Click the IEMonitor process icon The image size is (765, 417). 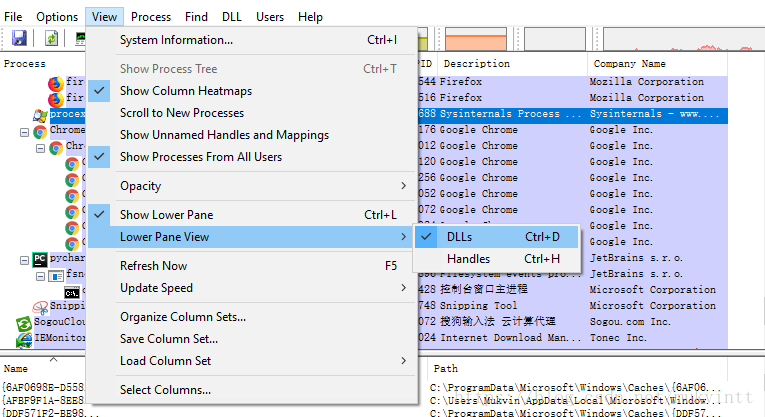pyautogui.click(x=24, y=339)
